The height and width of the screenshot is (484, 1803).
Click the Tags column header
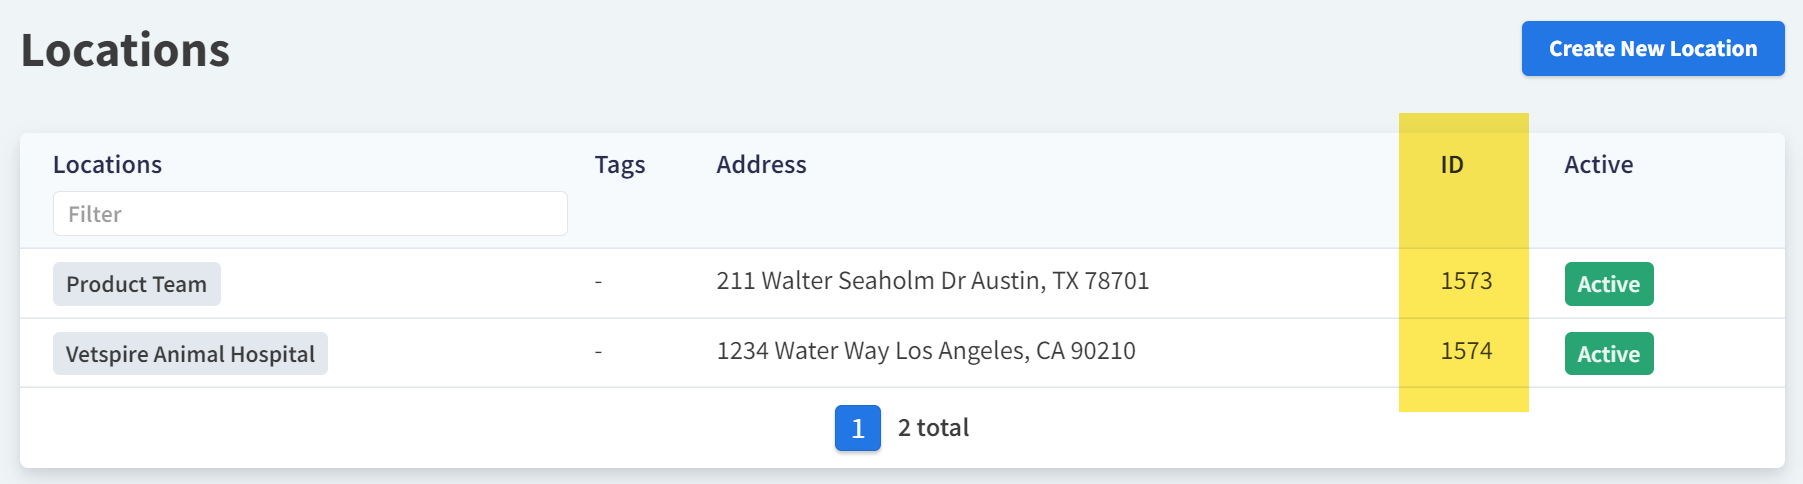tap(620, 165)
